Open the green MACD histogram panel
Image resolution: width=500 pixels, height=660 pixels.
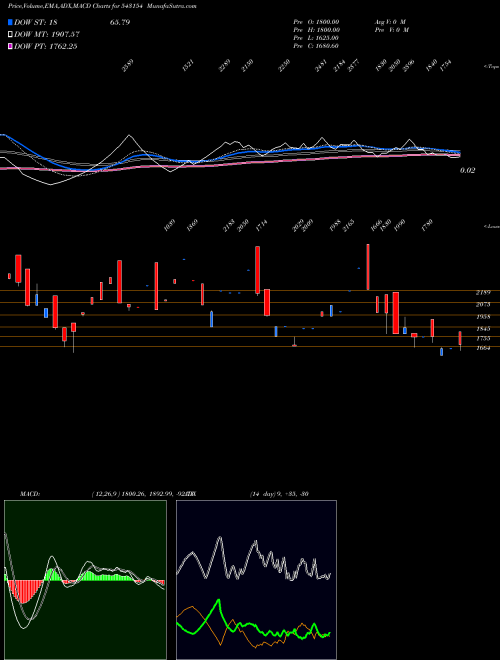click(x=85, y=580)
